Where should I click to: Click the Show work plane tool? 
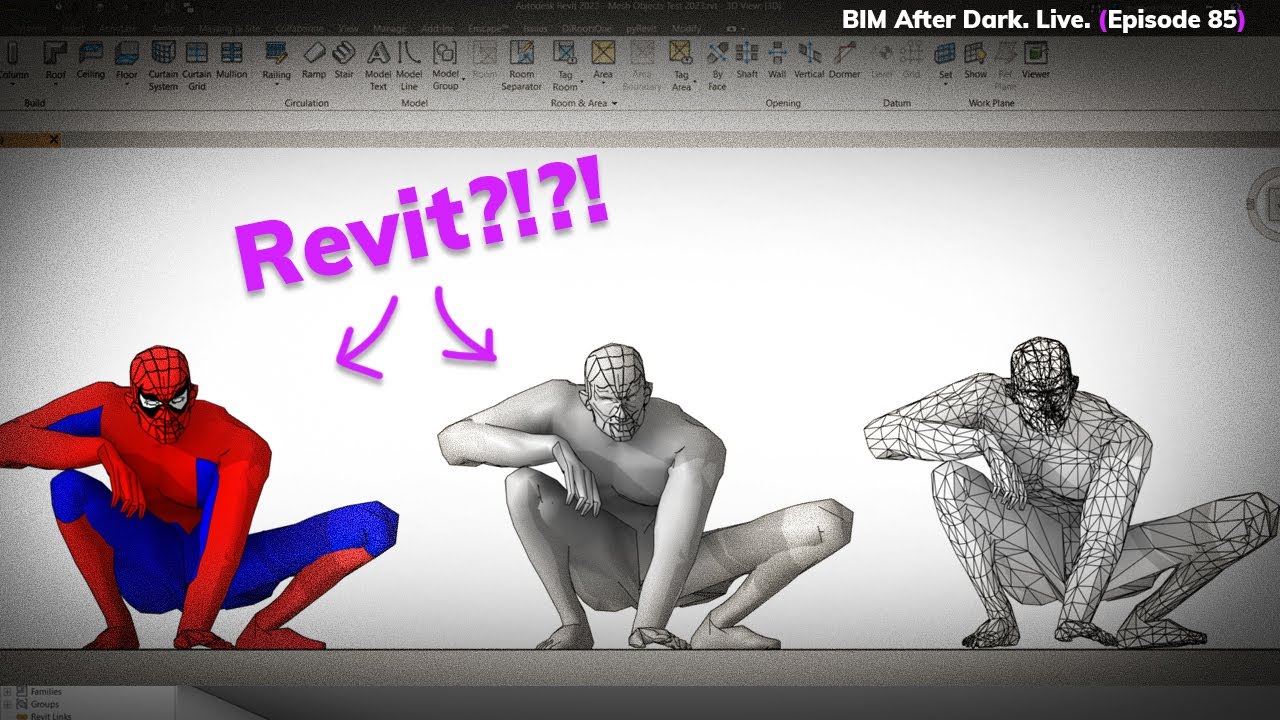pyautogui.click(x=976, y=60)
